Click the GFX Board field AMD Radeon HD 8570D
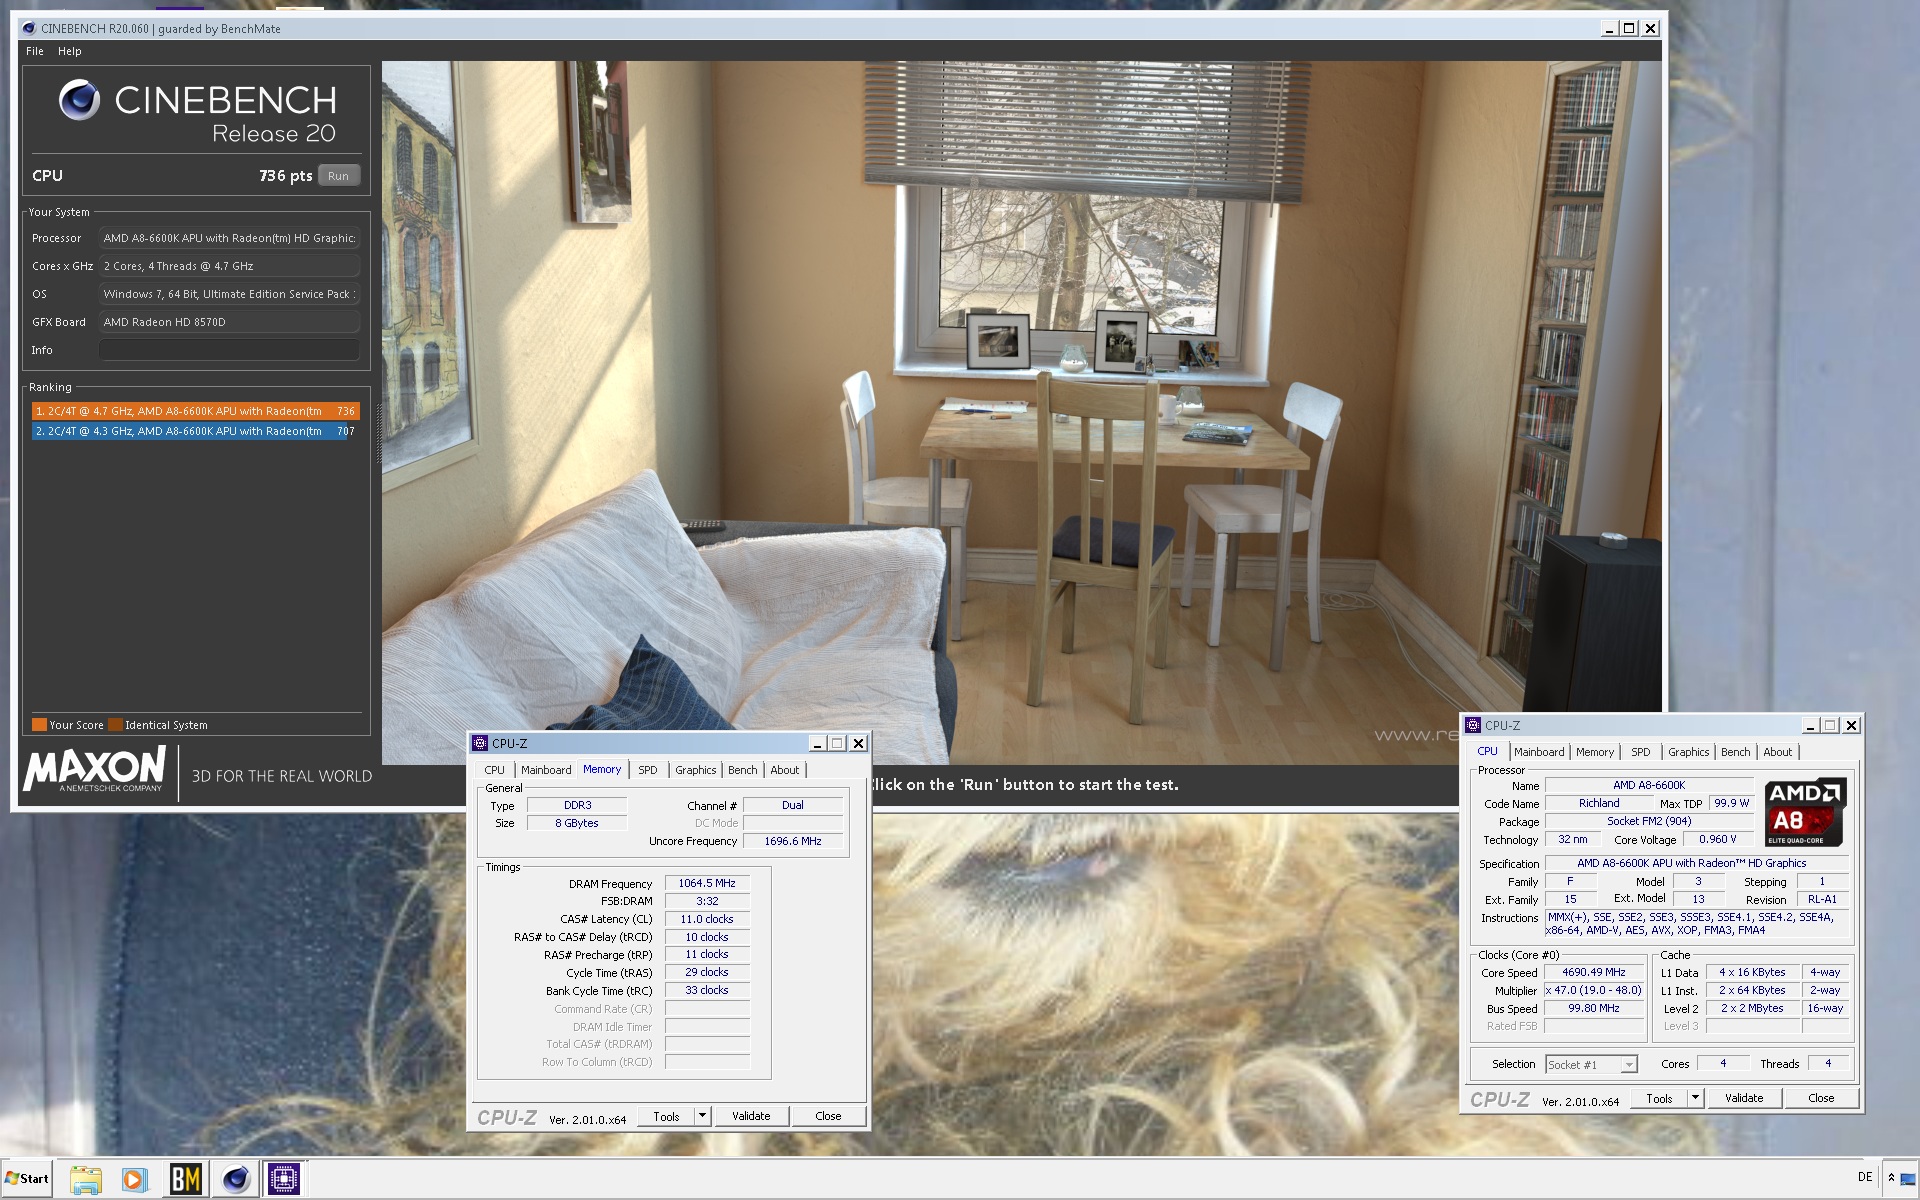The width and height of the screenshot is (1920, 1200). point(229,322)
